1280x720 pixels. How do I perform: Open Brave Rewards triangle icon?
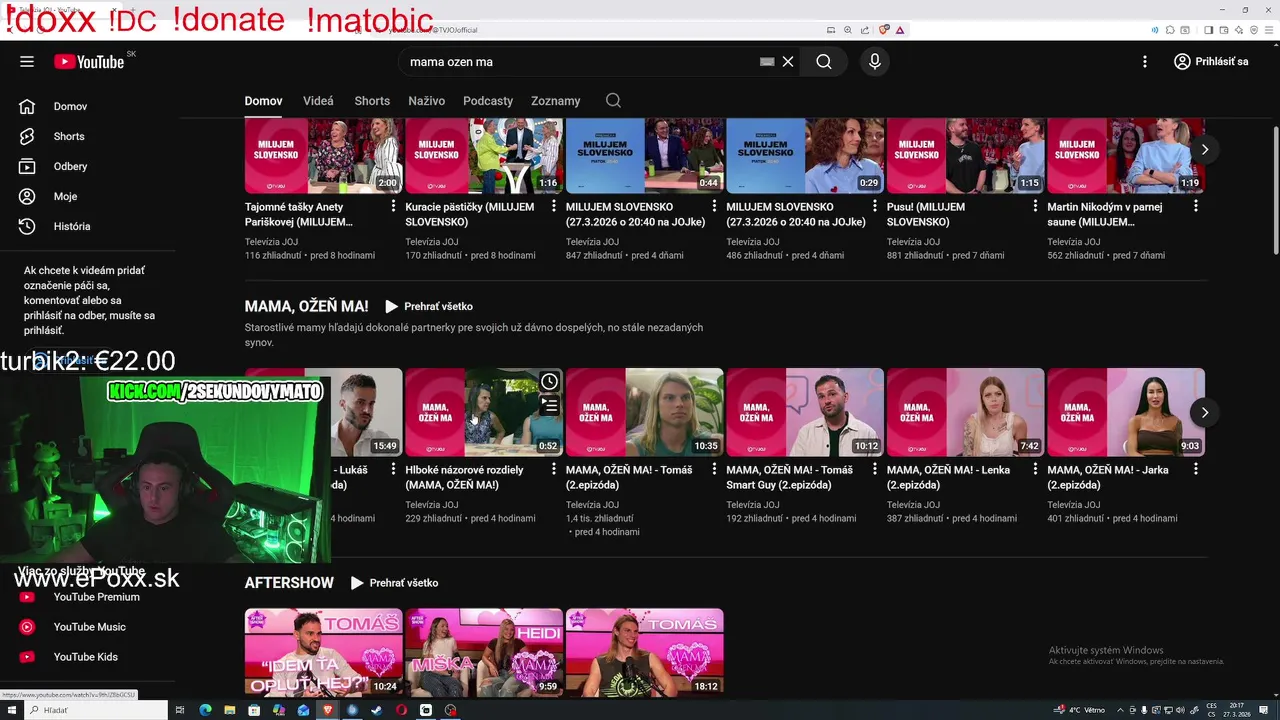(x=900, y=30)
